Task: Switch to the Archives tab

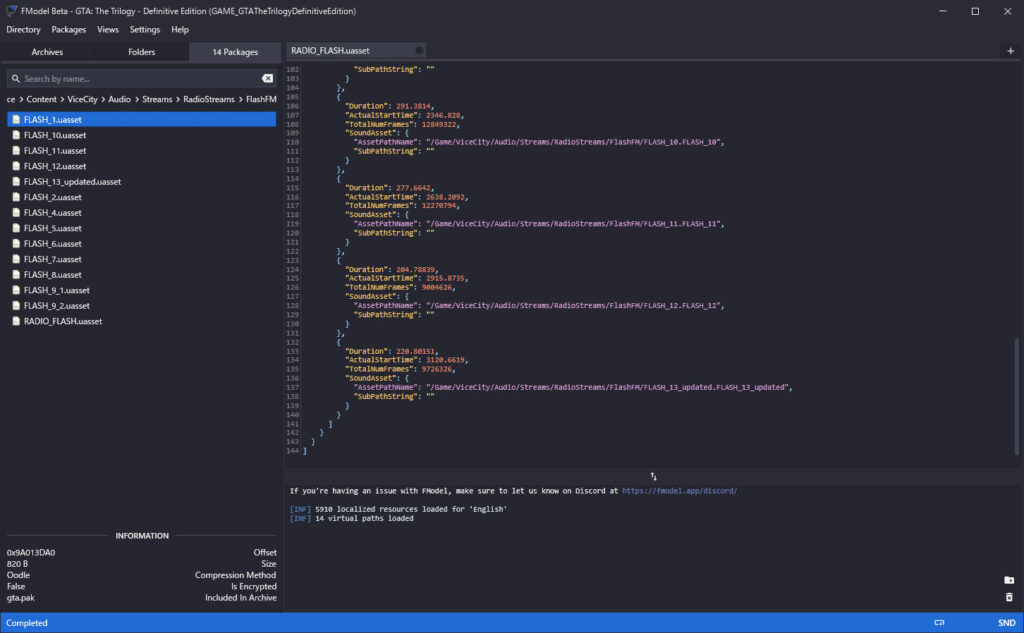Action: (47, 52)
